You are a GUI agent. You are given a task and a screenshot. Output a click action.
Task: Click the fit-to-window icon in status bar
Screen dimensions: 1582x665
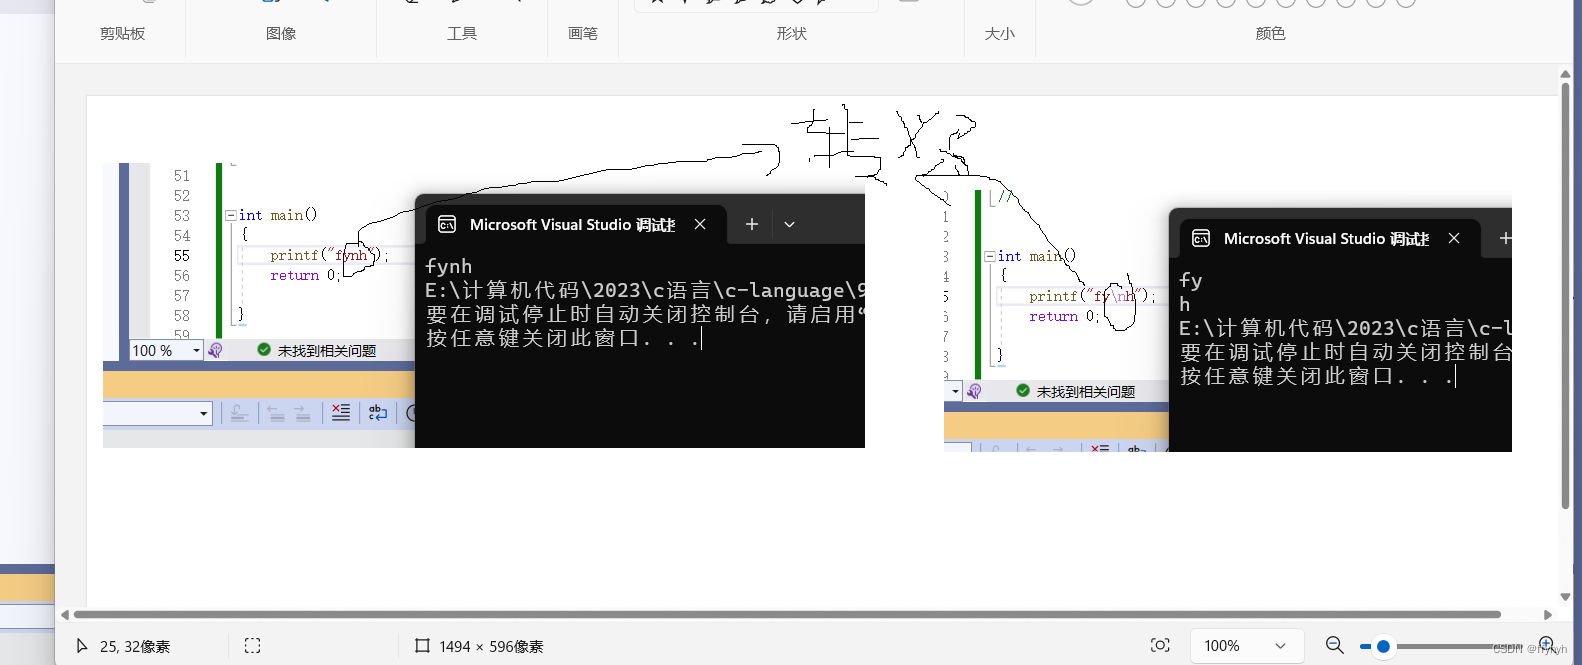pos(1160,645)
